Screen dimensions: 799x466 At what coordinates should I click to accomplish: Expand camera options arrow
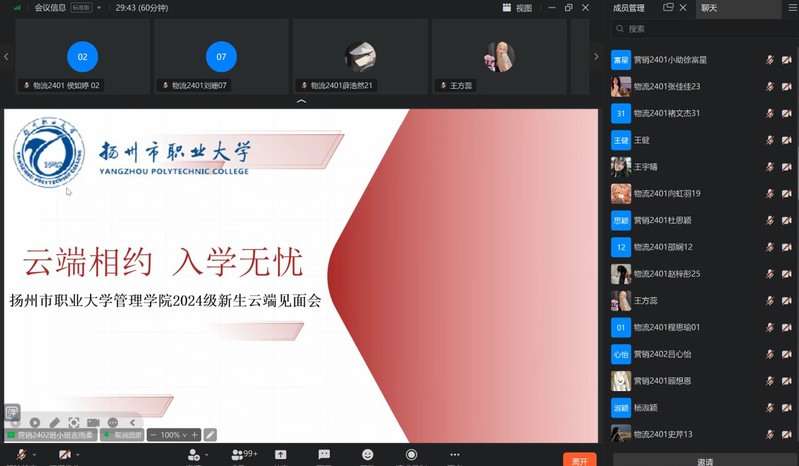tap(77, 454)
